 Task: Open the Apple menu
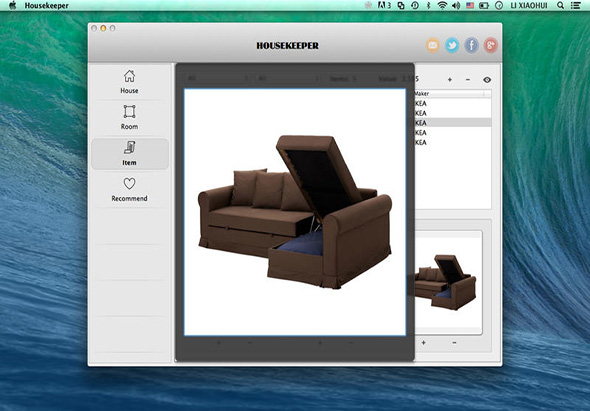click(12, 5)
